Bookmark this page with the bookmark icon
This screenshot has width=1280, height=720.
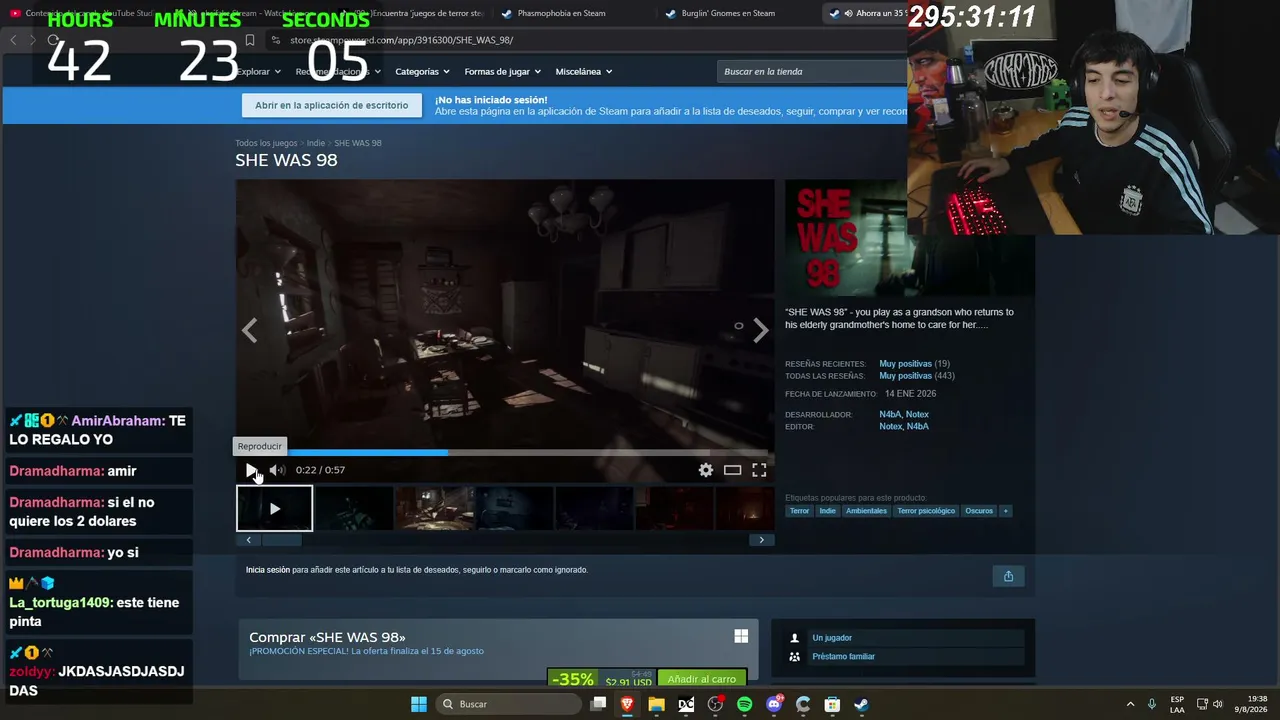(x=250, y=40)
